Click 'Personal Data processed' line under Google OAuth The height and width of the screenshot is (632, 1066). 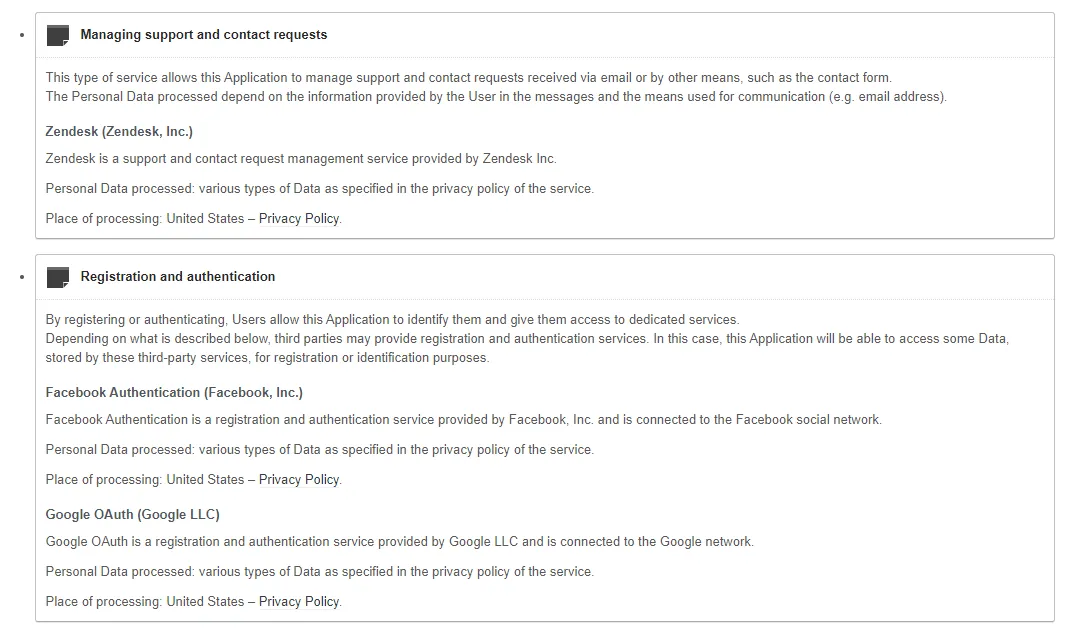tap(319, 572)
